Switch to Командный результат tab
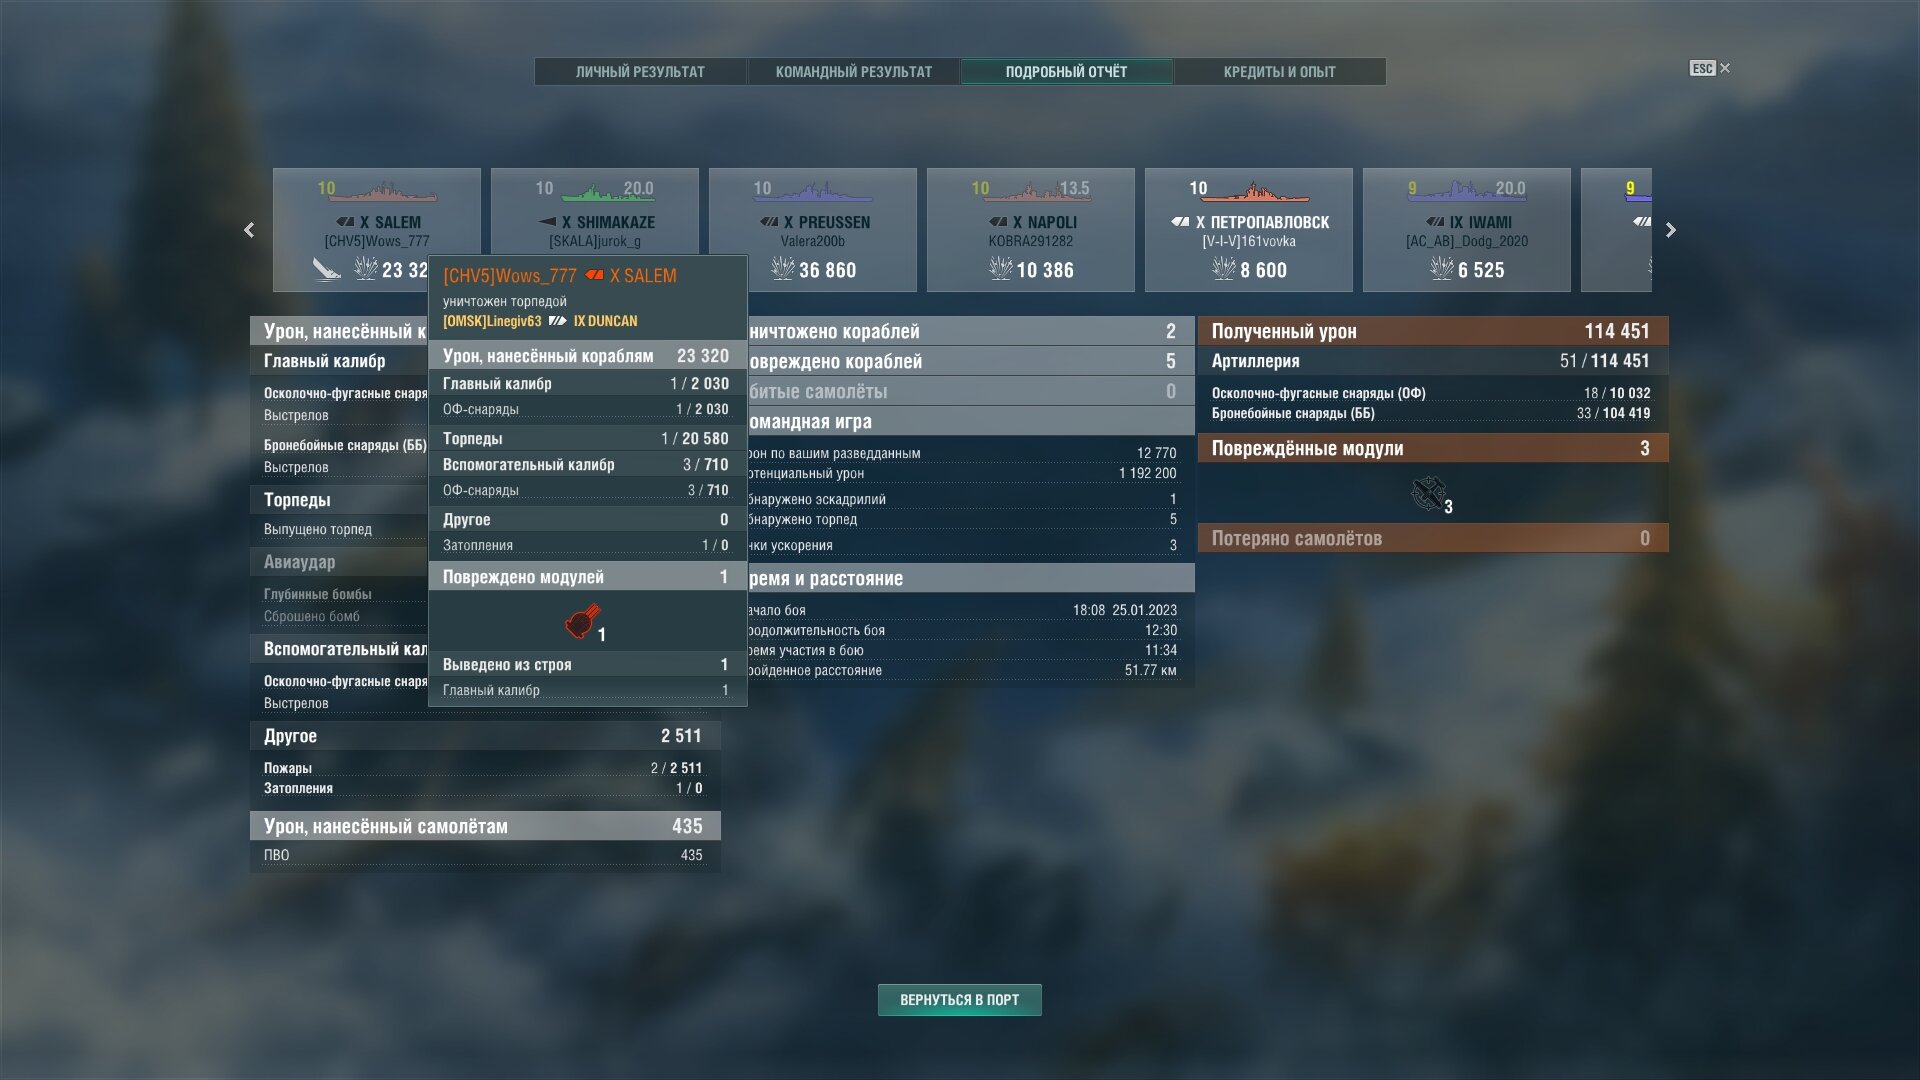 [x=853, y=72]
